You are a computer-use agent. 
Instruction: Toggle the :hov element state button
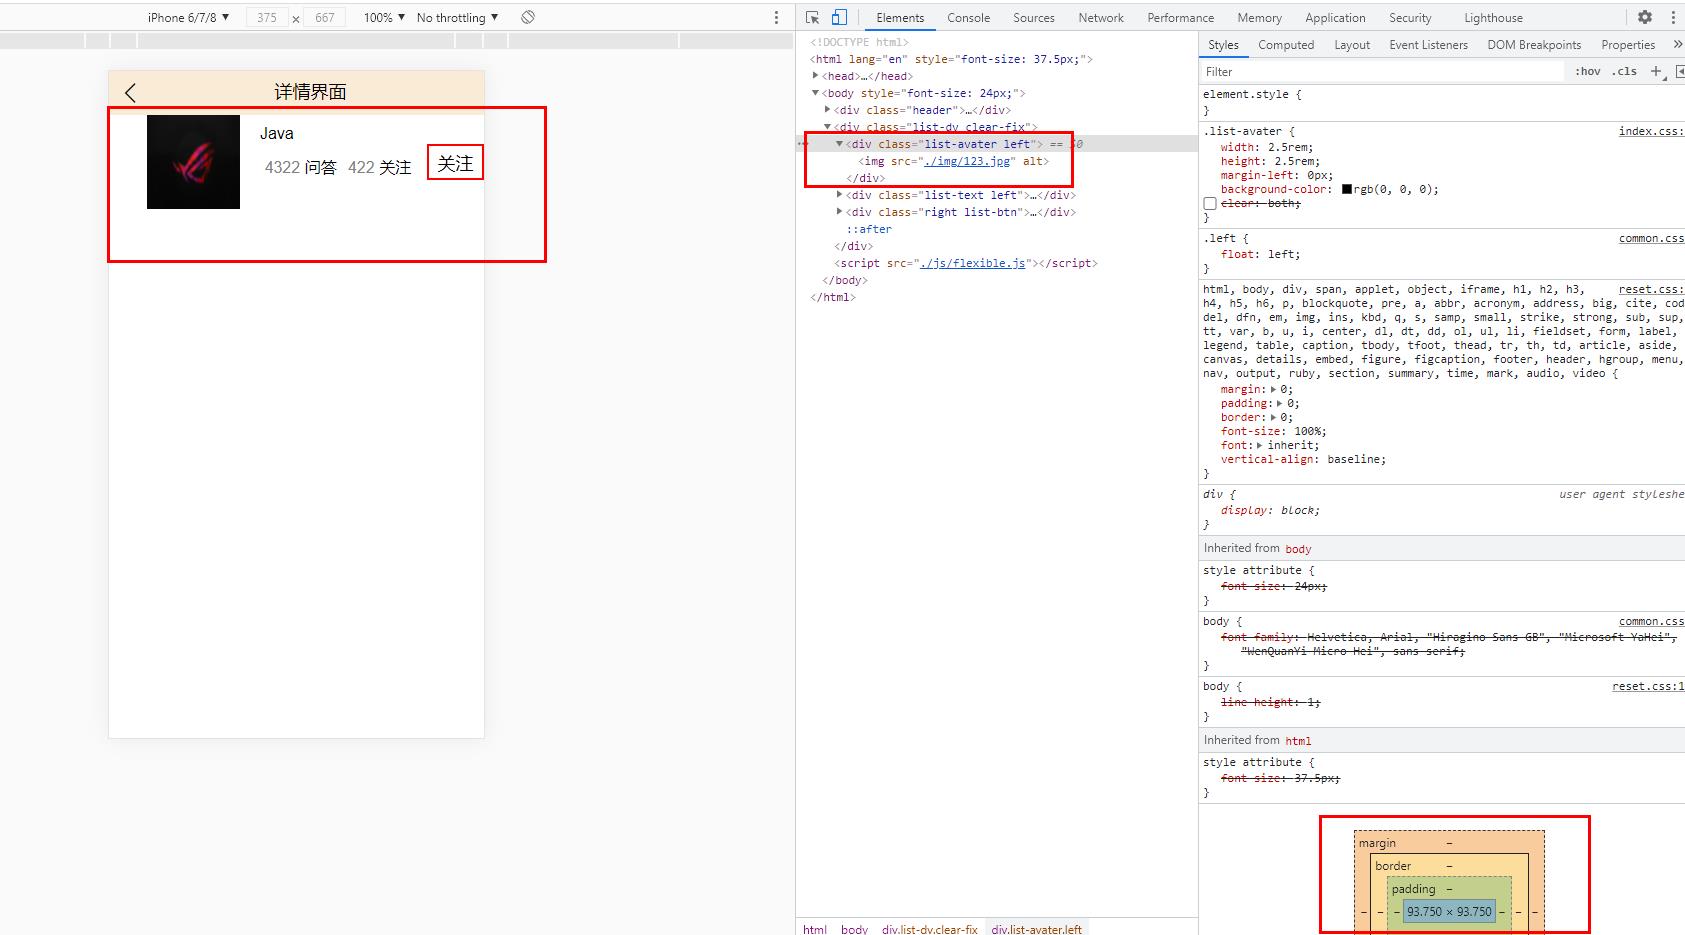pyautogui.click(x=1587, y=71)
